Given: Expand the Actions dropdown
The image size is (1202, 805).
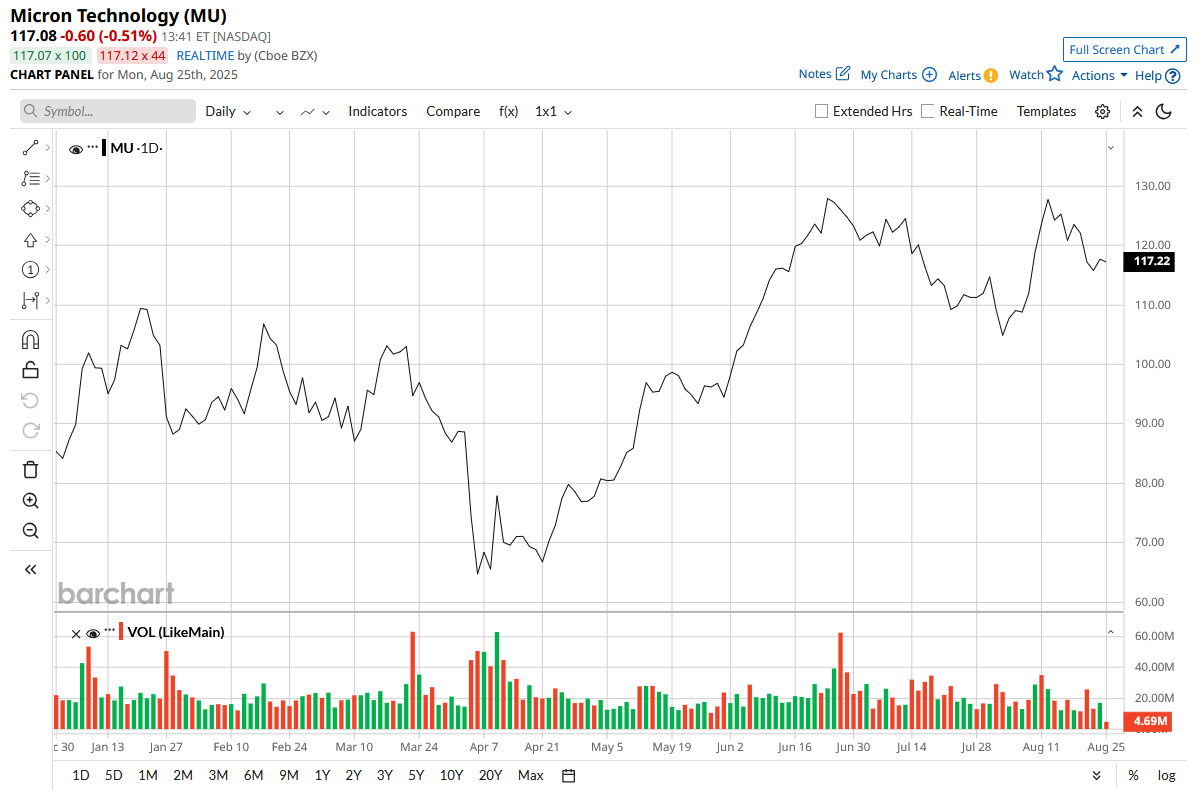Looking at the screenshot, I should click(1099, 75).
